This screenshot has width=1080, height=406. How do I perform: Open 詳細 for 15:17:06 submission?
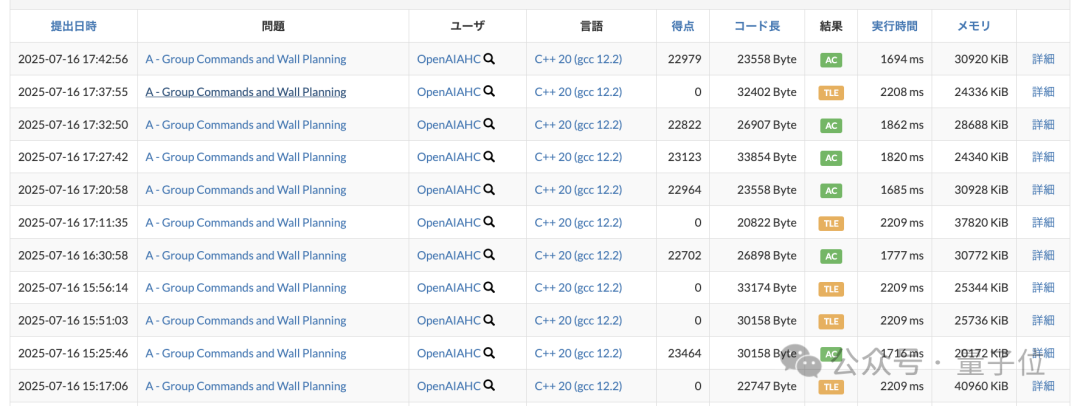coord(1043,386)
